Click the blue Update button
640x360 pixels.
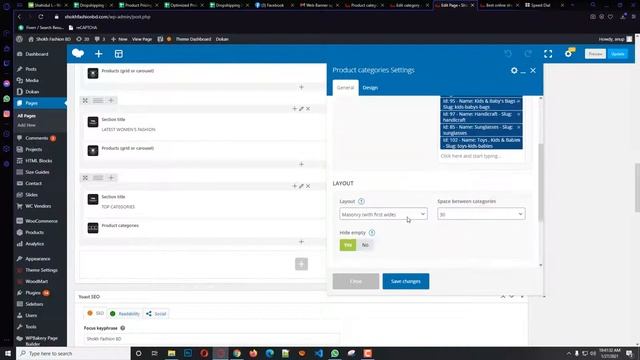pyautogui.click(x=618, y=54)
